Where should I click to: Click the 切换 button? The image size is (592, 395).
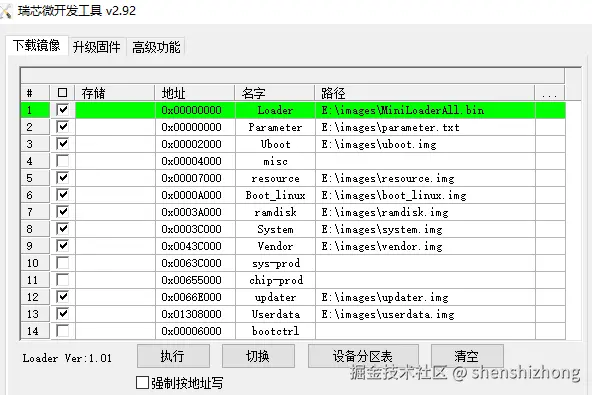tap(258, 356)
